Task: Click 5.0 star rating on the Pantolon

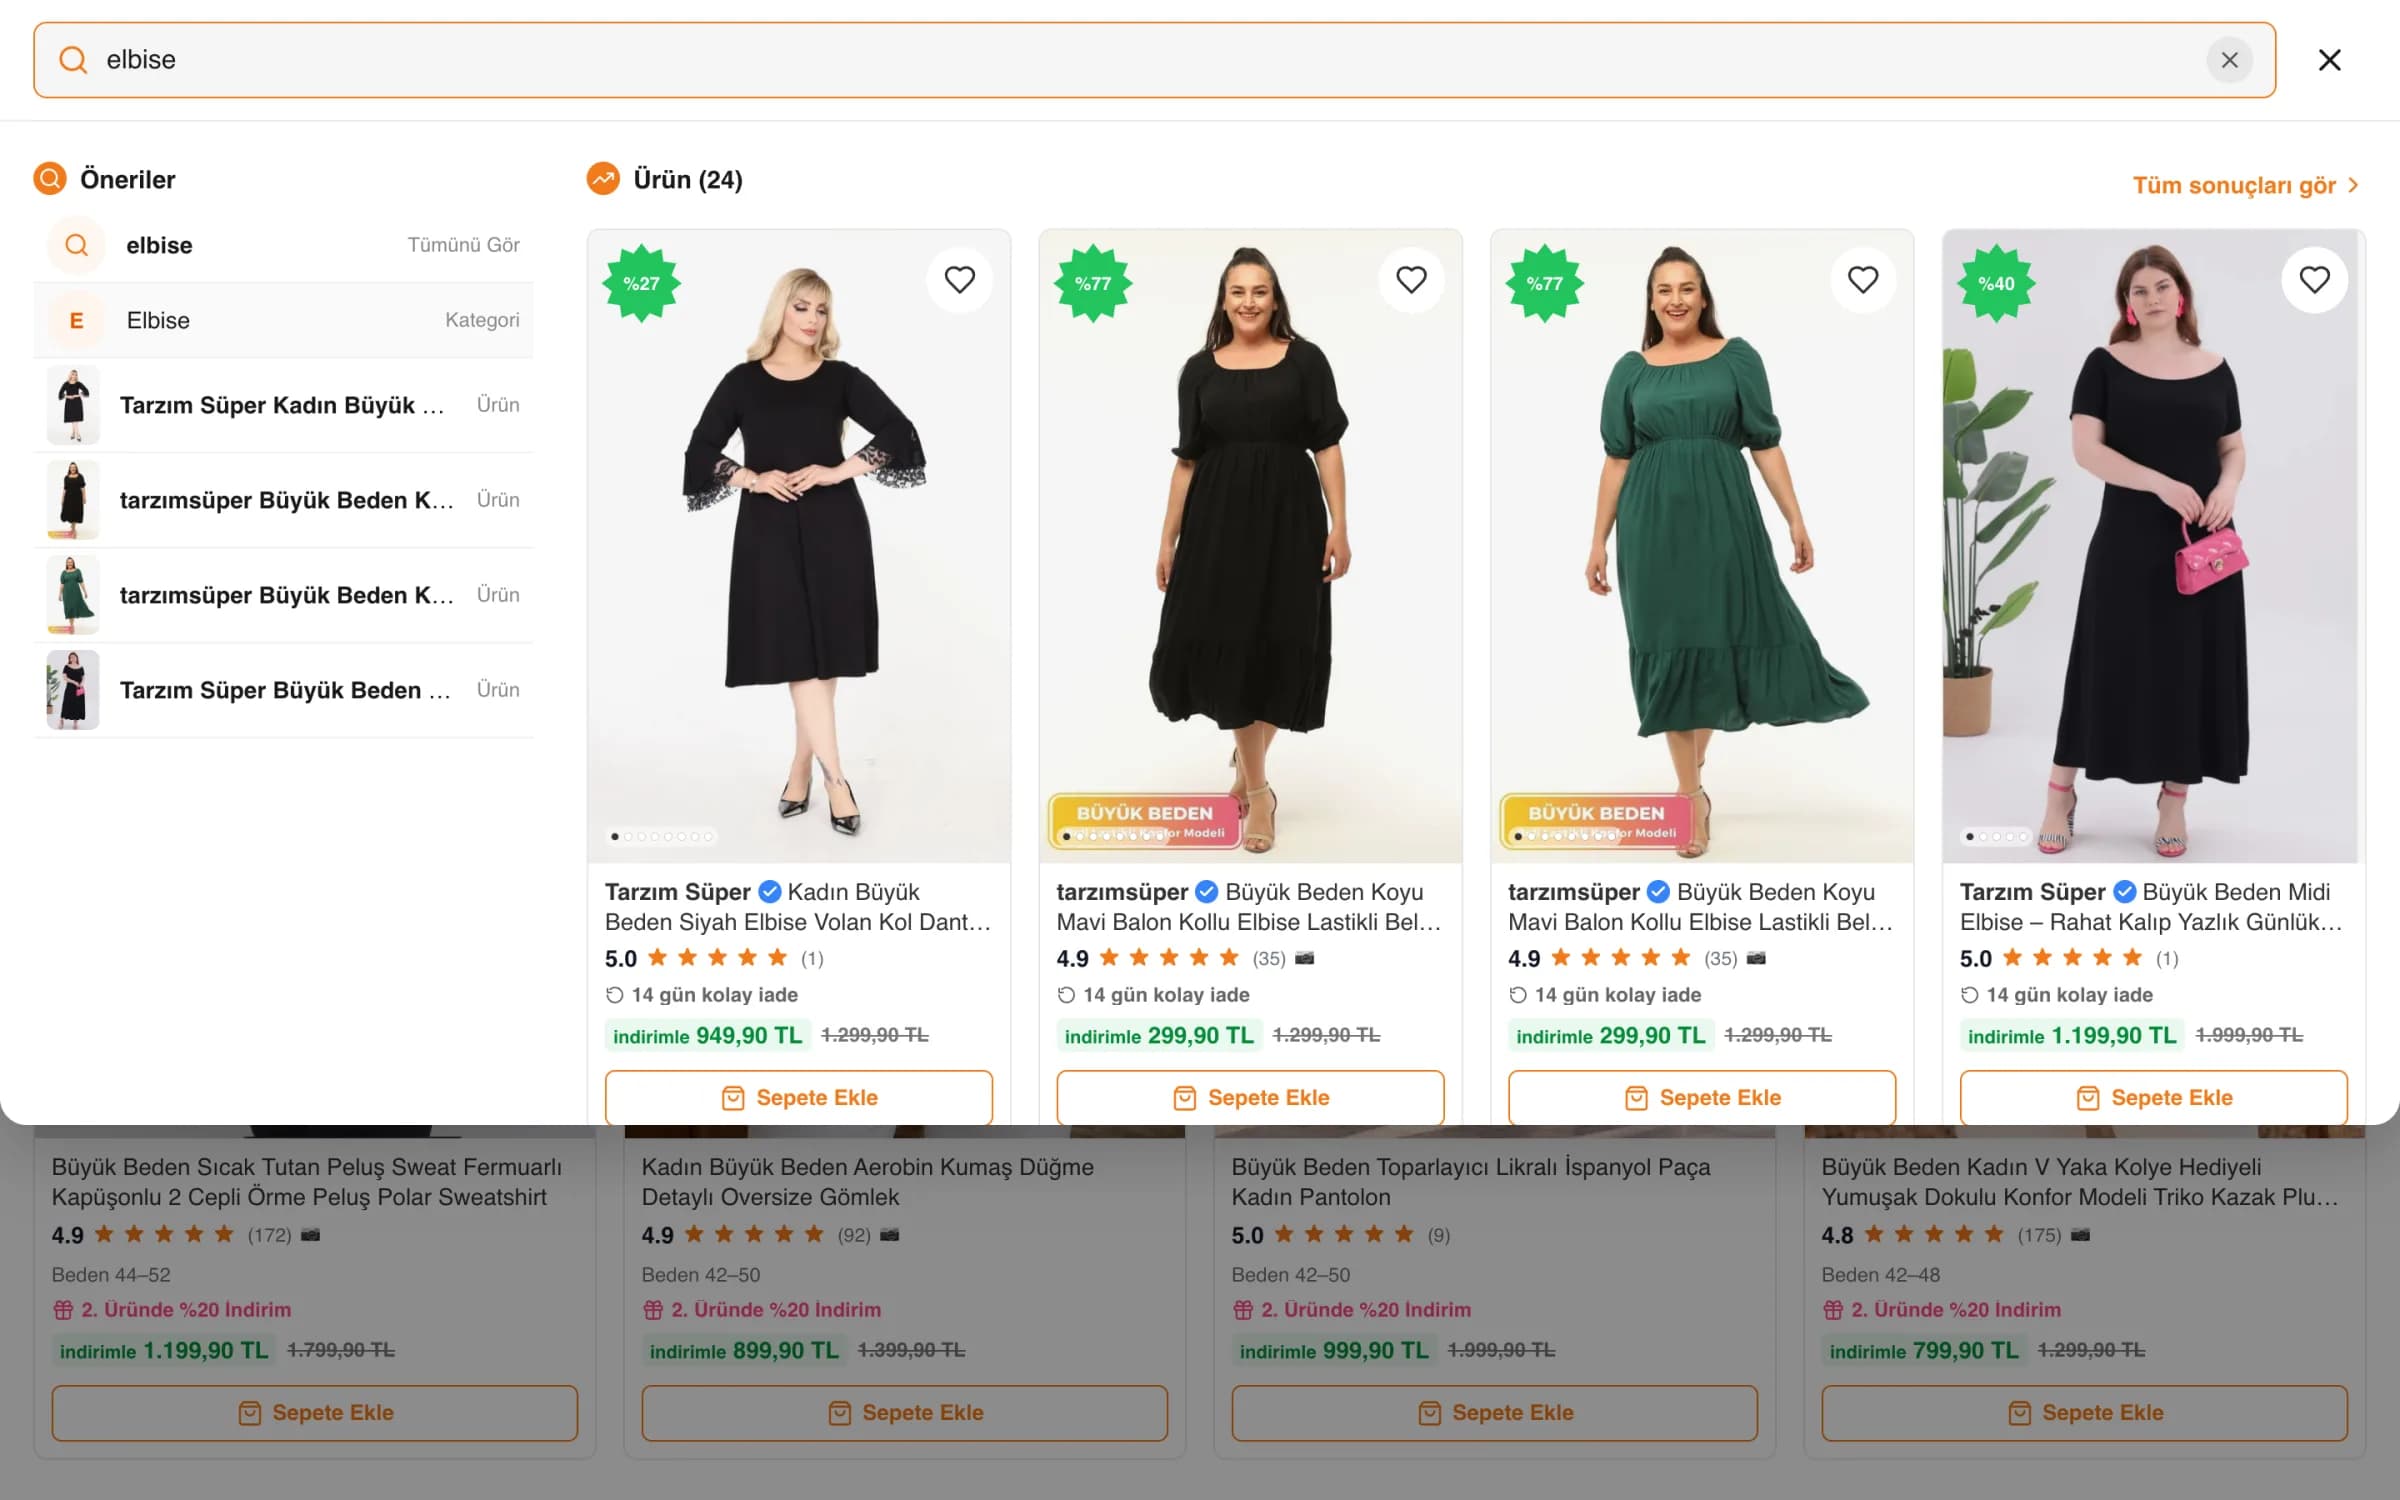Action: [1323, 1235]
